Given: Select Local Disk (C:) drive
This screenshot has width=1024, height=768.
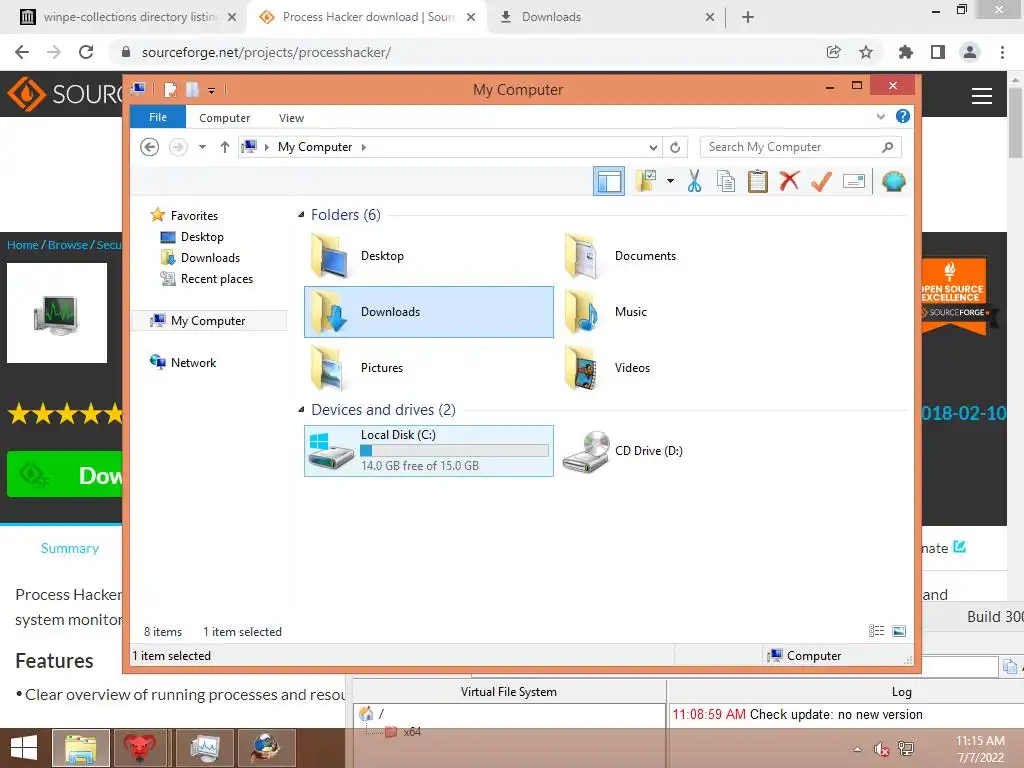Looking at the screenshot, I should click(x=428, y=451).
